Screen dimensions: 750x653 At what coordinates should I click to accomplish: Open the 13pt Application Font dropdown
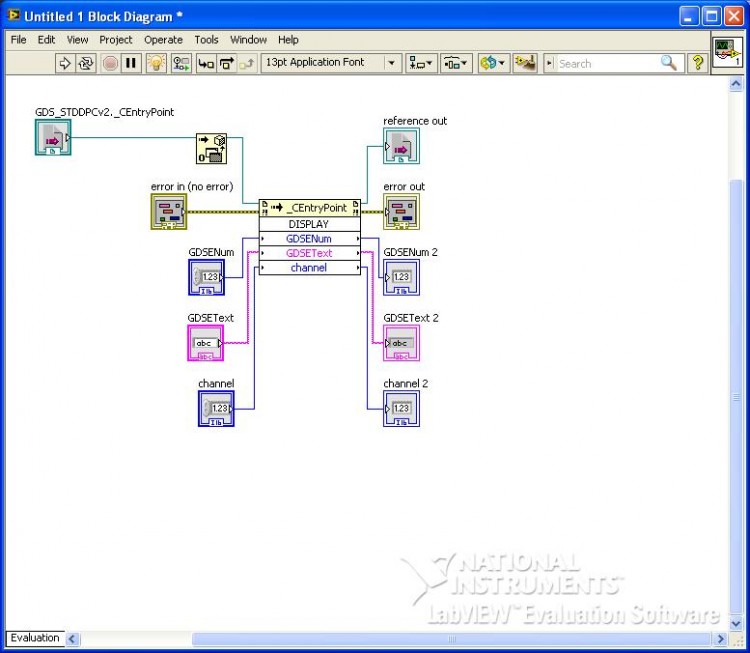coord(331,63)
